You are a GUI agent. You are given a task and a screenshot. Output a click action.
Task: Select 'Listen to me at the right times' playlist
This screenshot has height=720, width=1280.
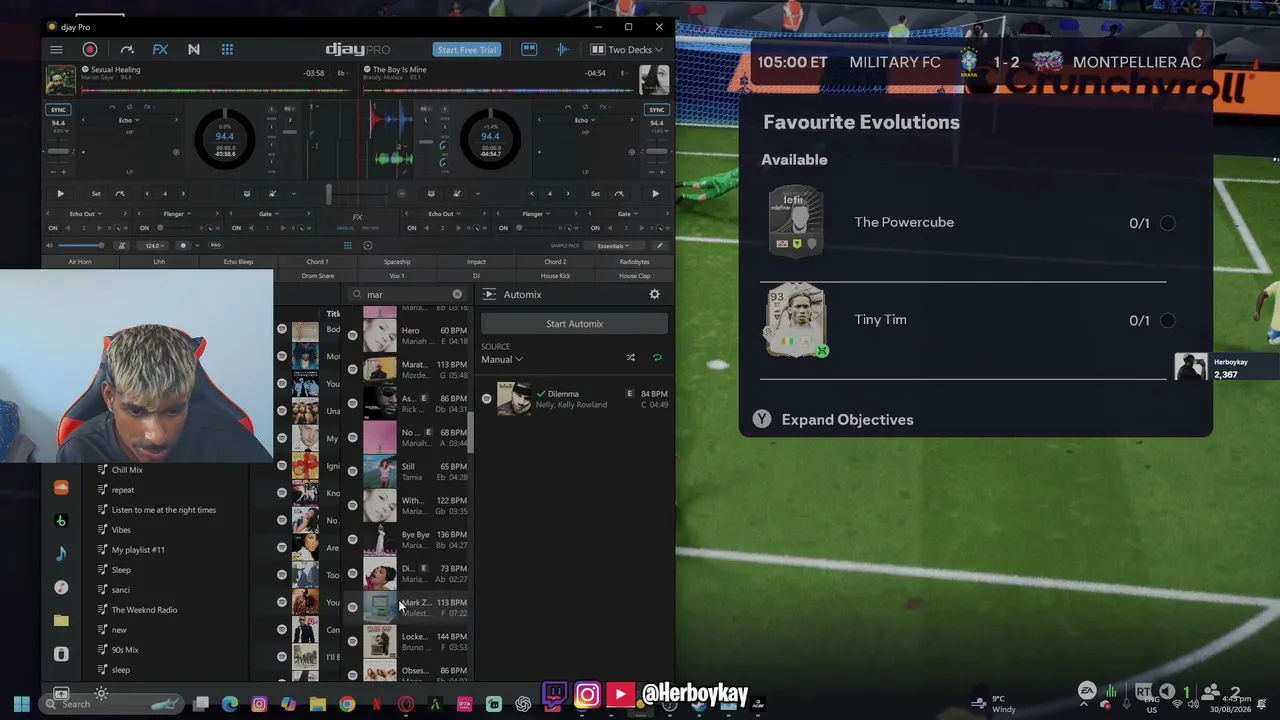(x=163, y=510)
